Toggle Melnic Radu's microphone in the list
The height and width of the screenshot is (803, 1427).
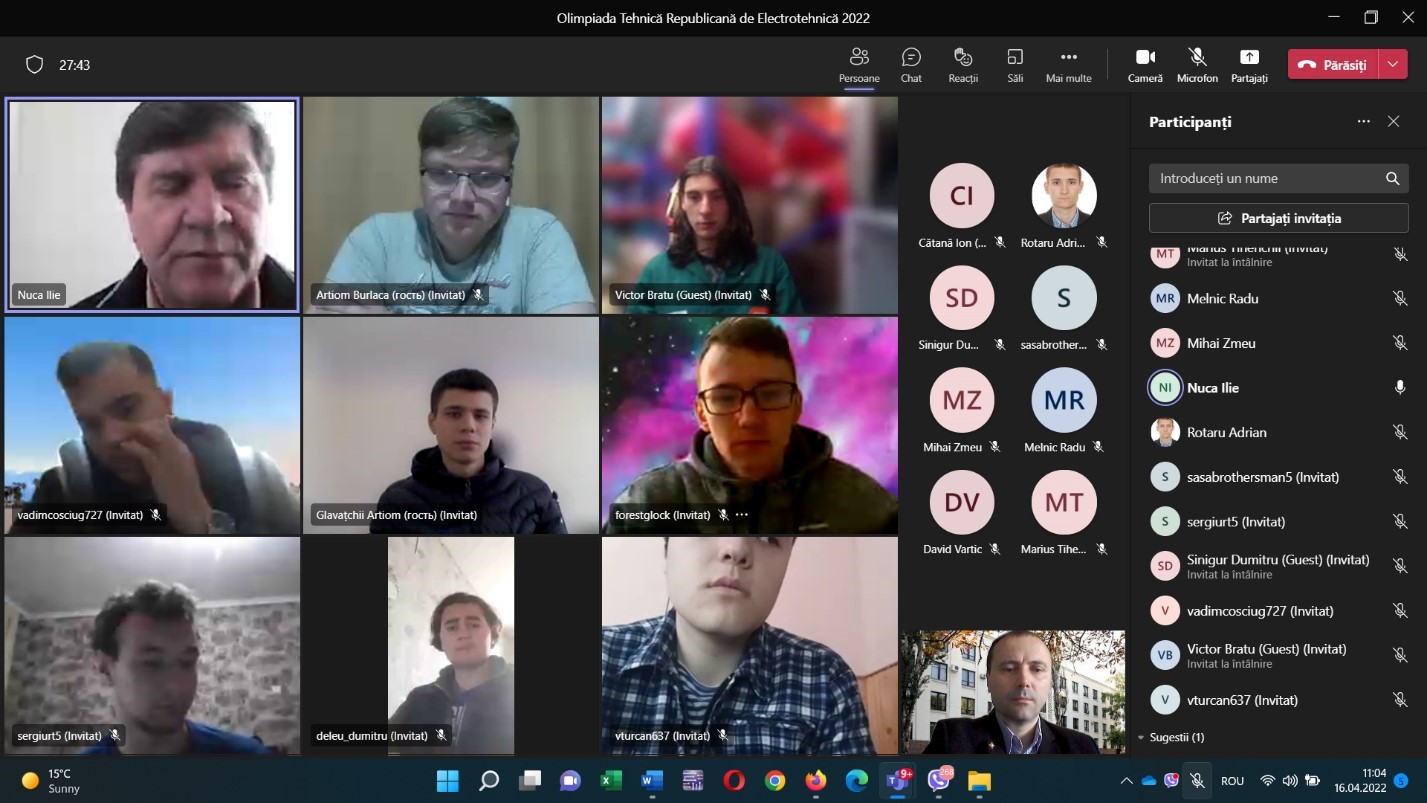click(x=1400, y=299)
